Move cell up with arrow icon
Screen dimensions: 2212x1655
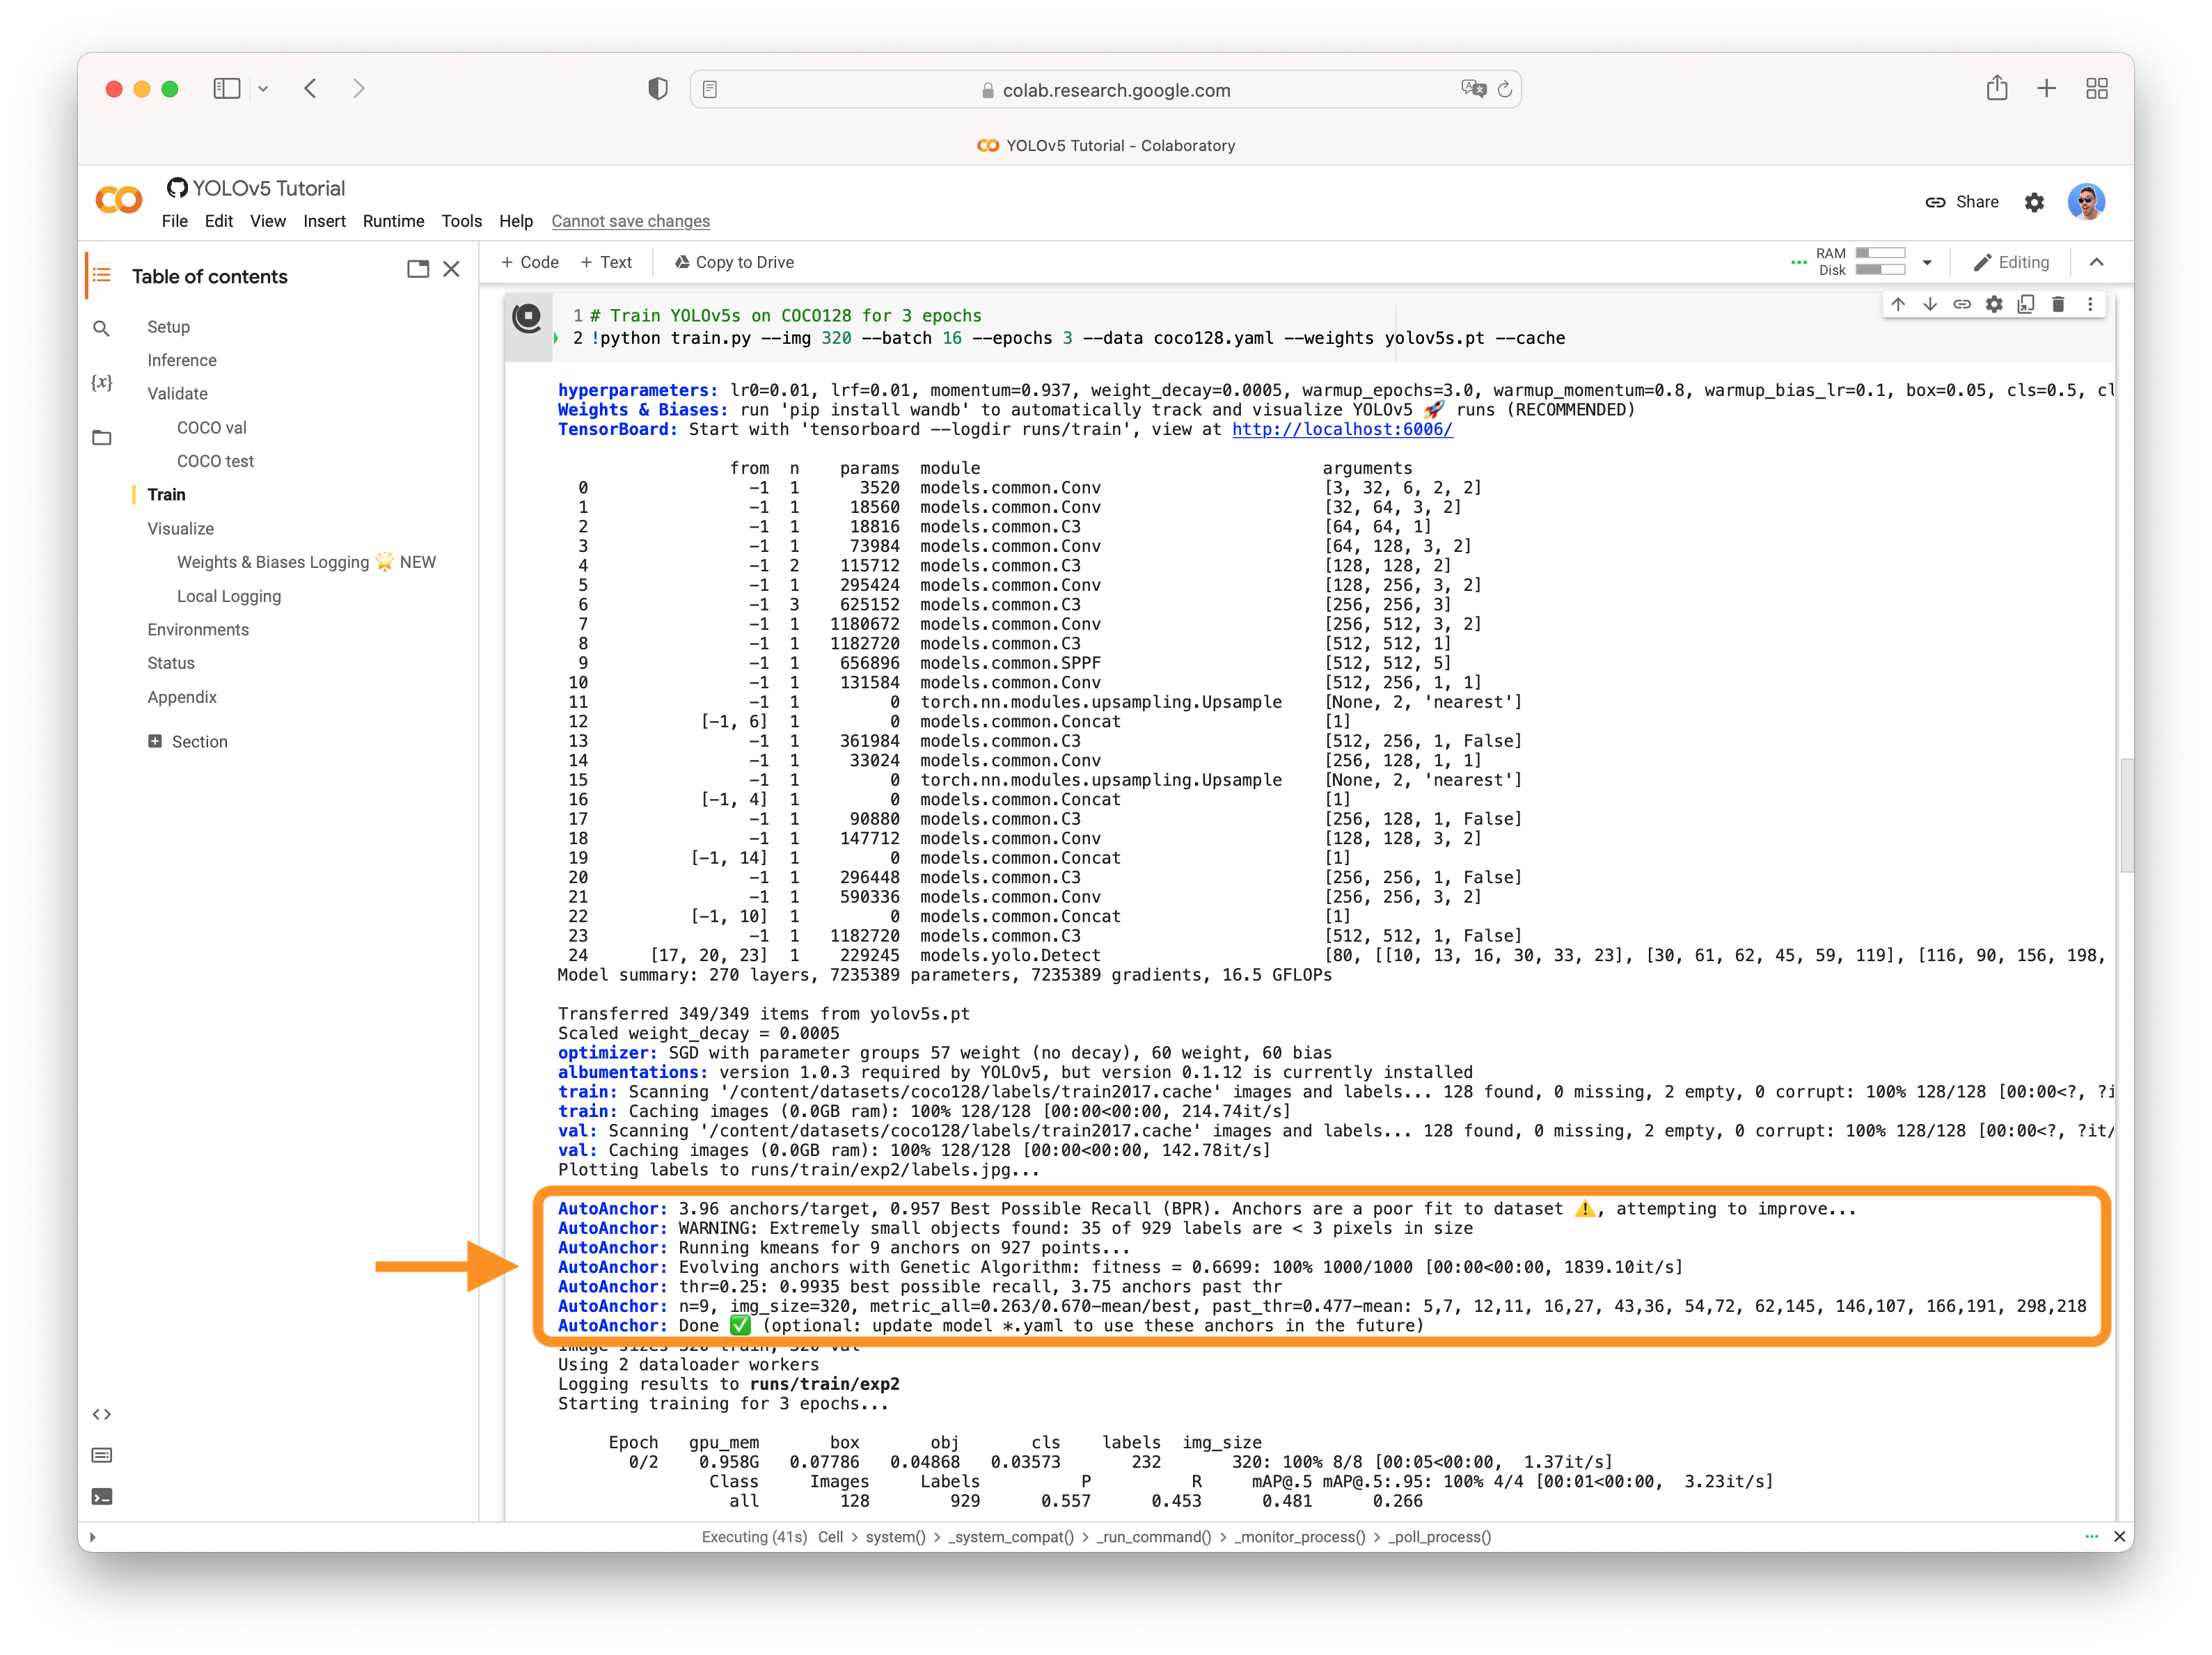[x=1898, y=305]
